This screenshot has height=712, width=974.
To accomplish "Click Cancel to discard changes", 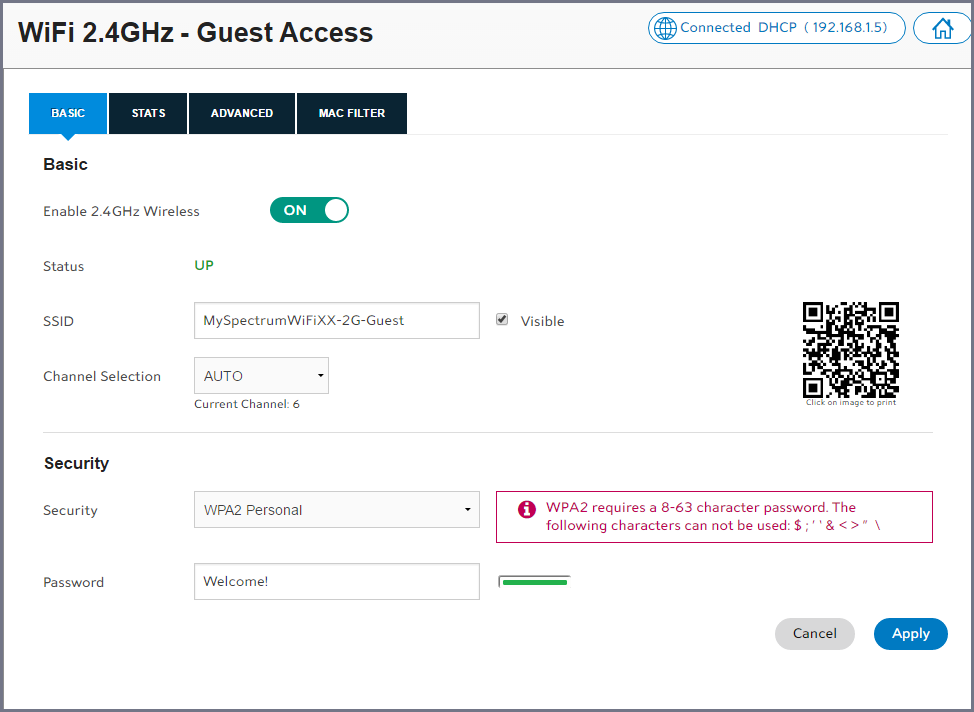I will (814, 633).
